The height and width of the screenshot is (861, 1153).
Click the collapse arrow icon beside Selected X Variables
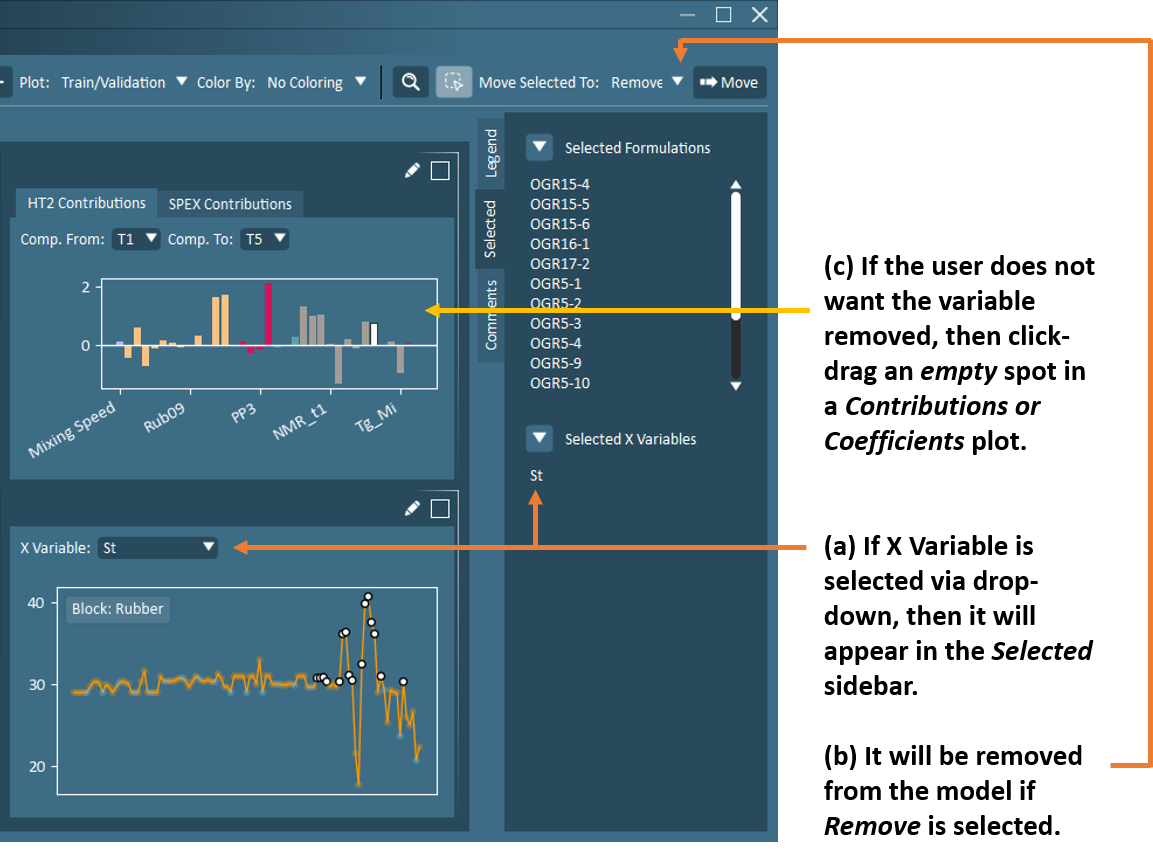[539, 438]
